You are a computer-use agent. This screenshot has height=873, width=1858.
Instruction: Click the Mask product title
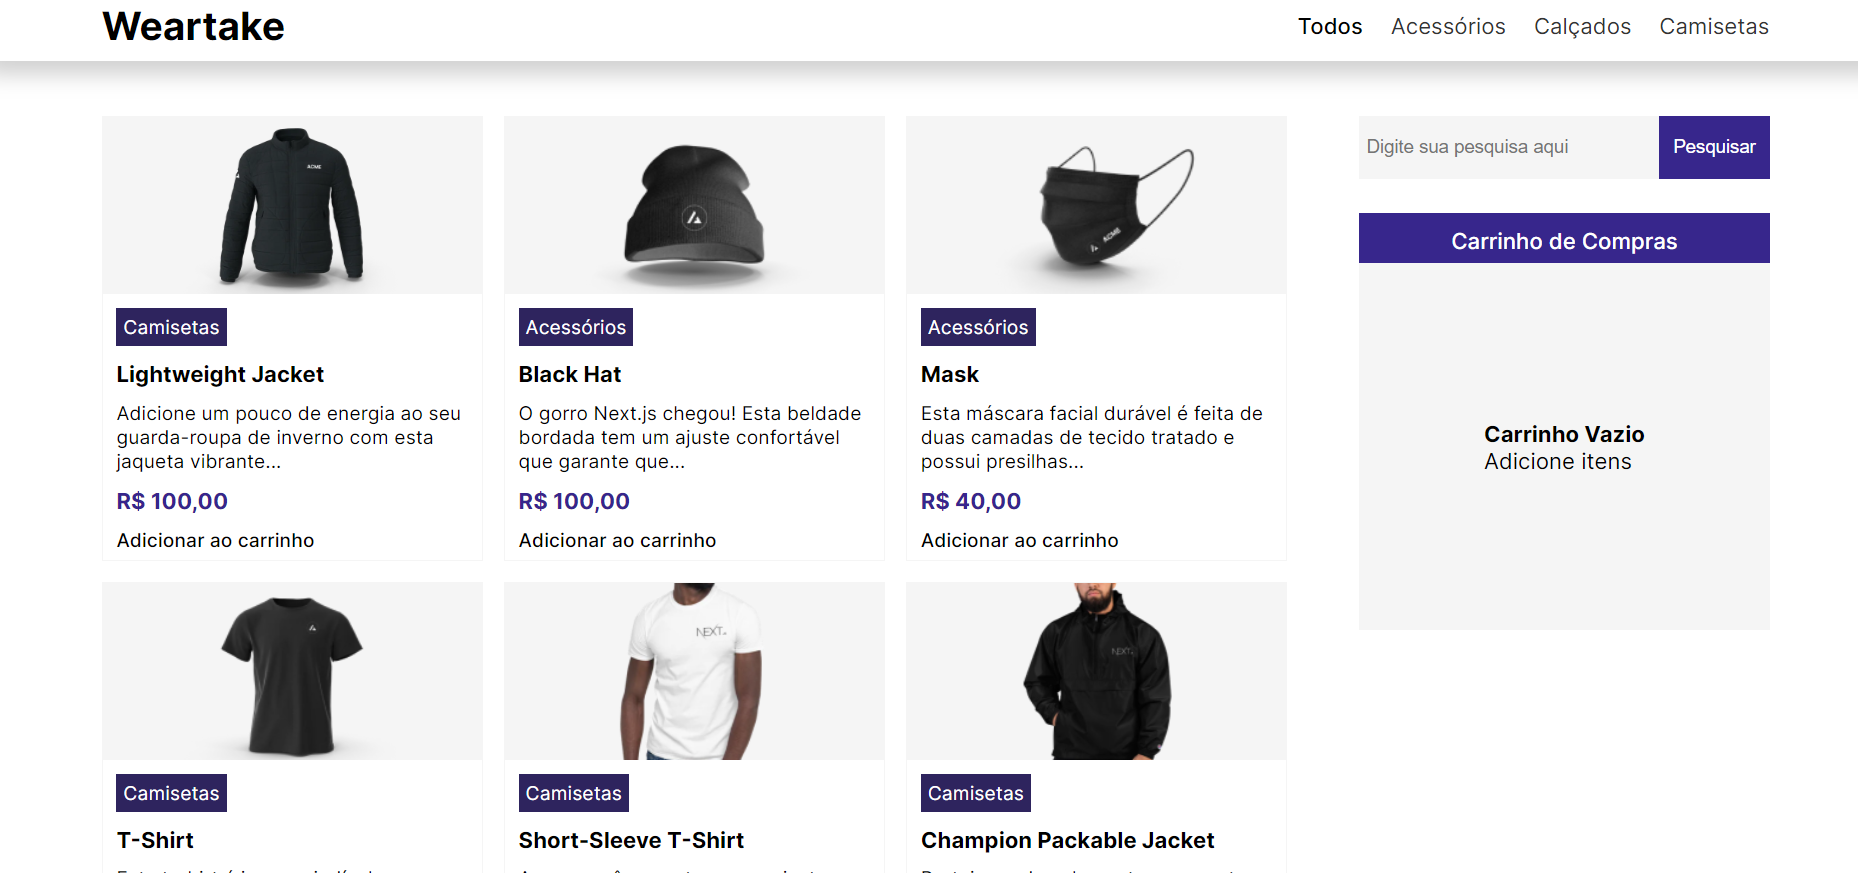tap(950, 374)
